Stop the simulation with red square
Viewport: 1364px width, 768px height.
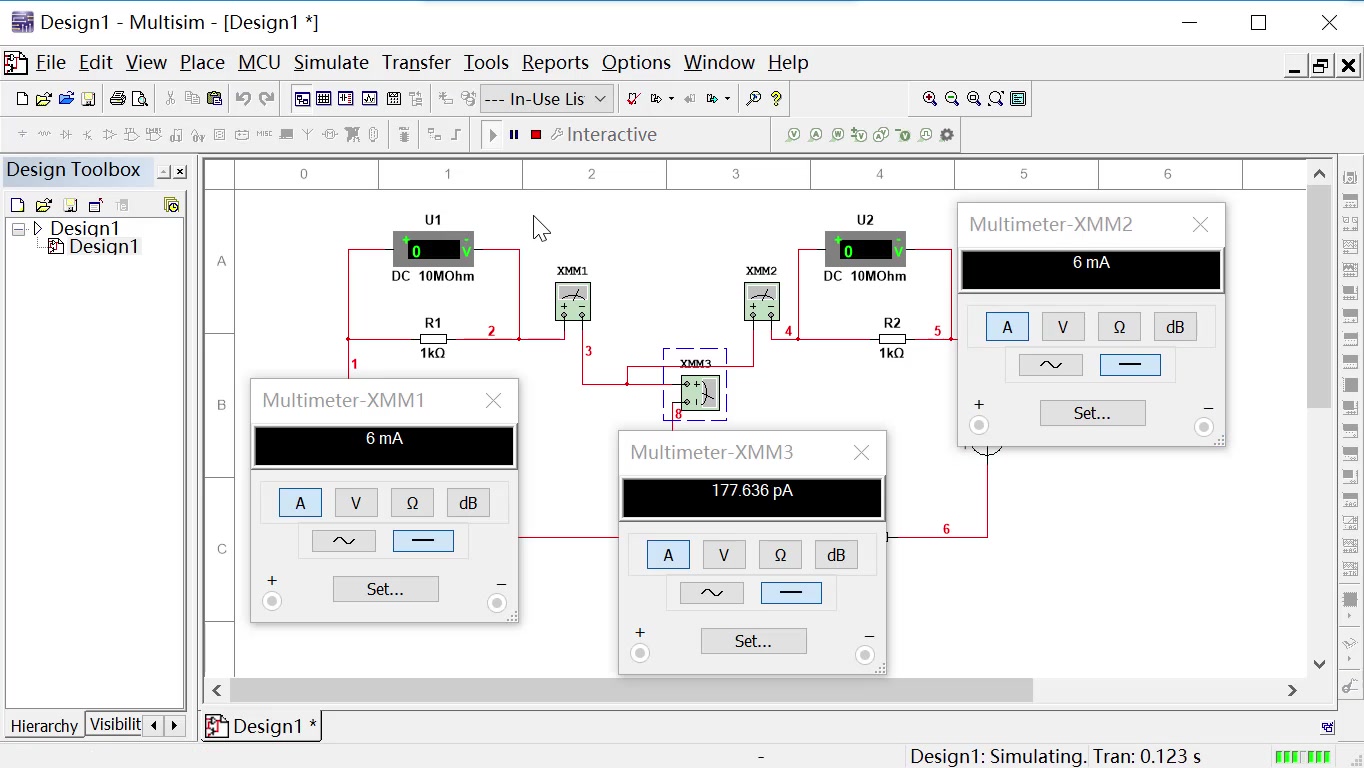[536, 135]
